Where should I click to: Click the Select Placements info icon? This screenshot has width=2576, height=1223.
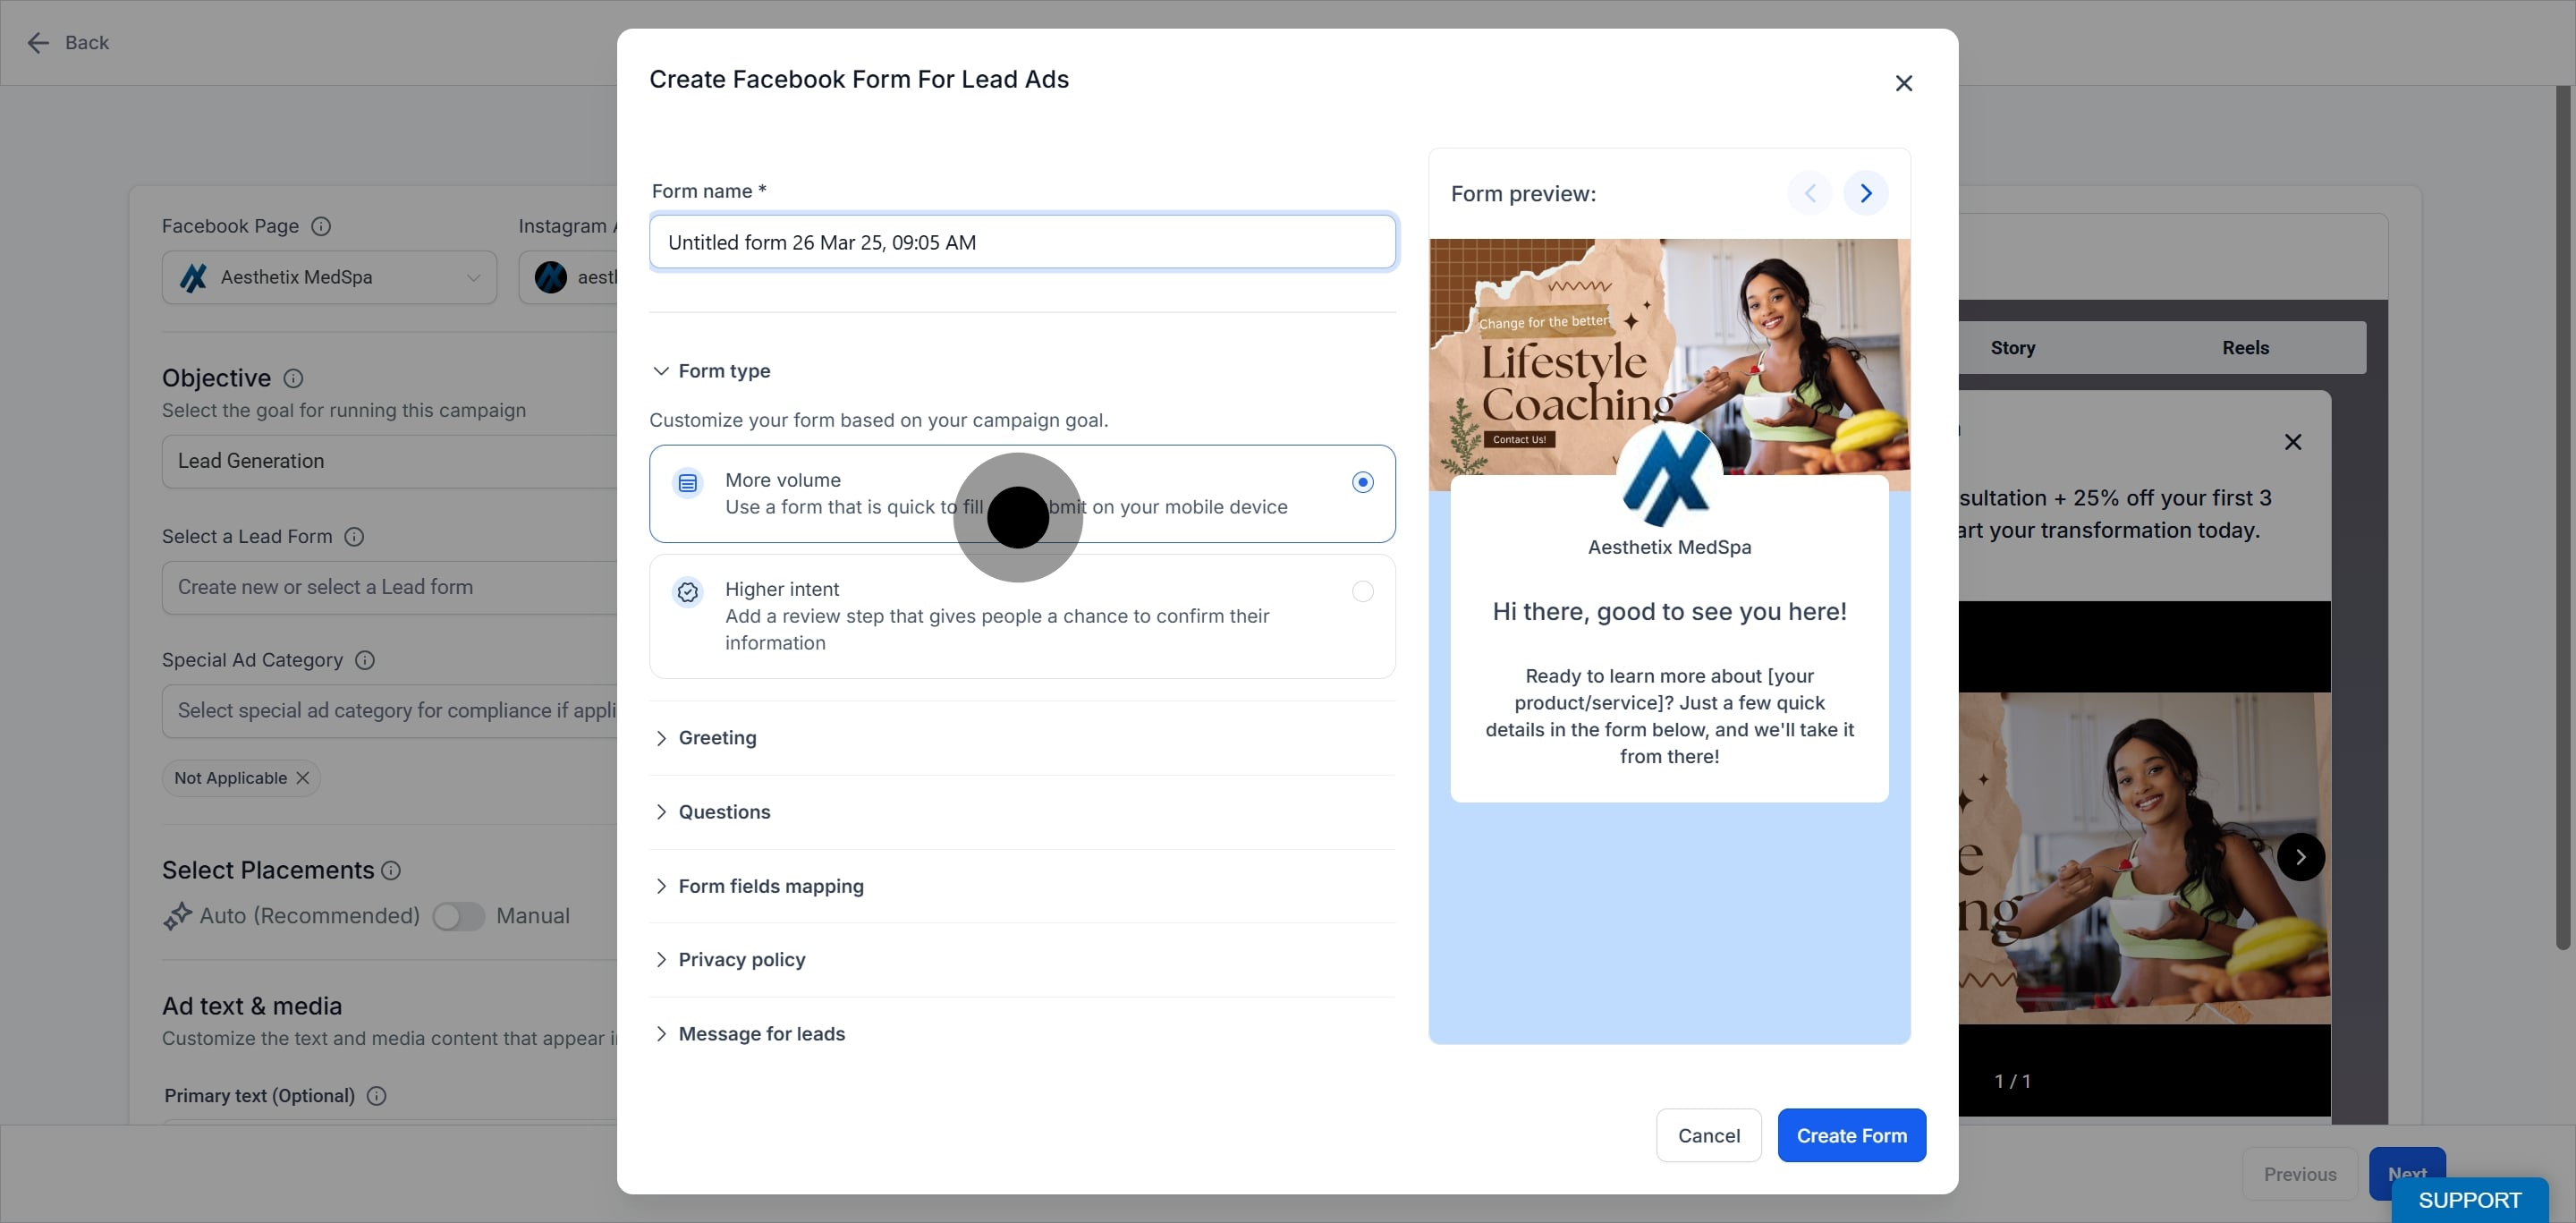[391, 871]
